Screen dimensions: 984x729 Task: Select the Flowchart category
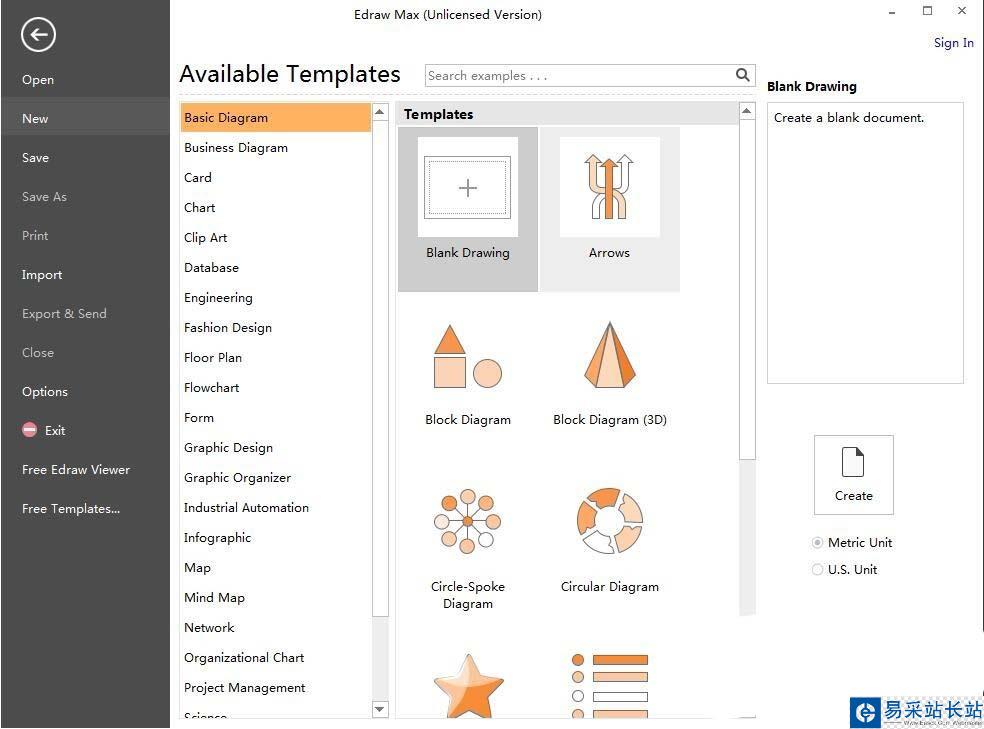tap(275, 388)
